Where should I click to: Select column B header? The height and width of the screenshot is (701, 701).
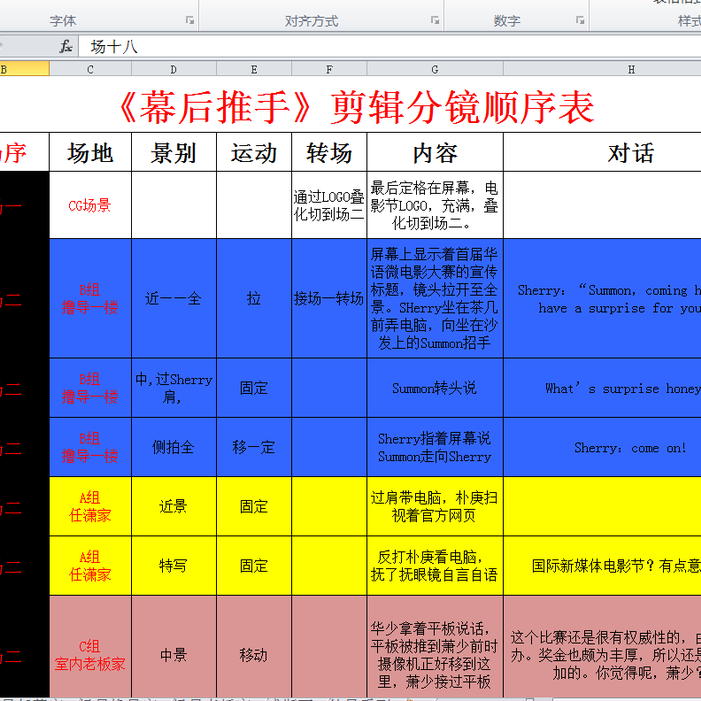24,69
